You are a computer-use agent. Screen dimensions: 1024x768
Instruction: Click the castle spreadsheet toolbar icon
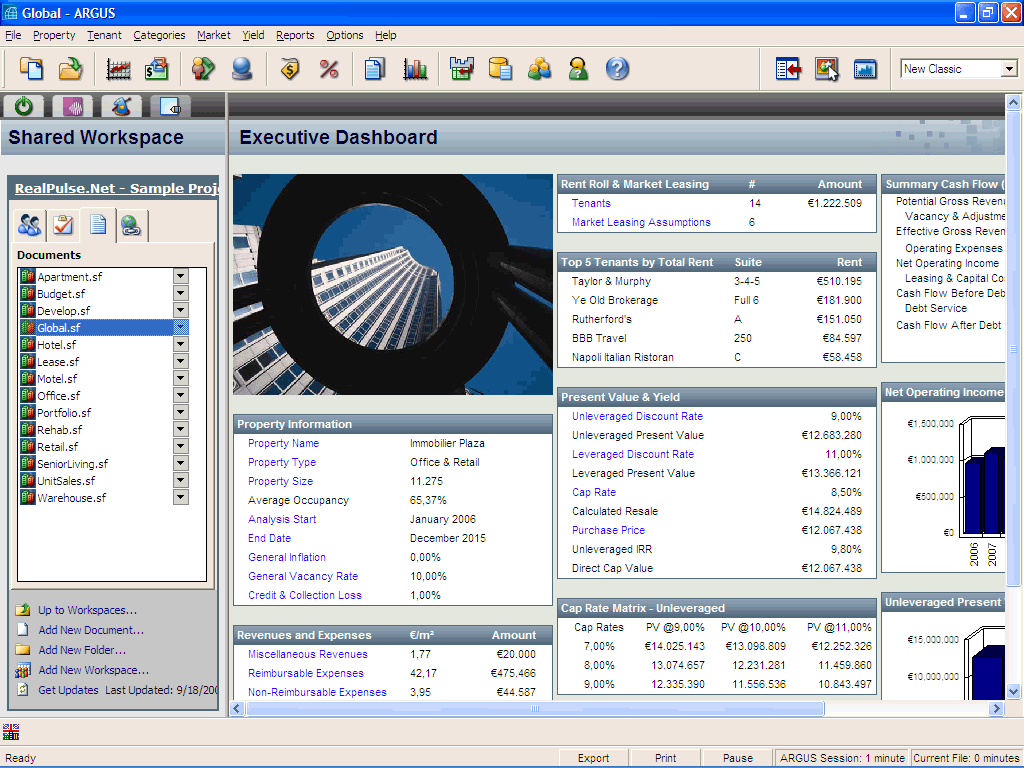[x=462, y=69]
